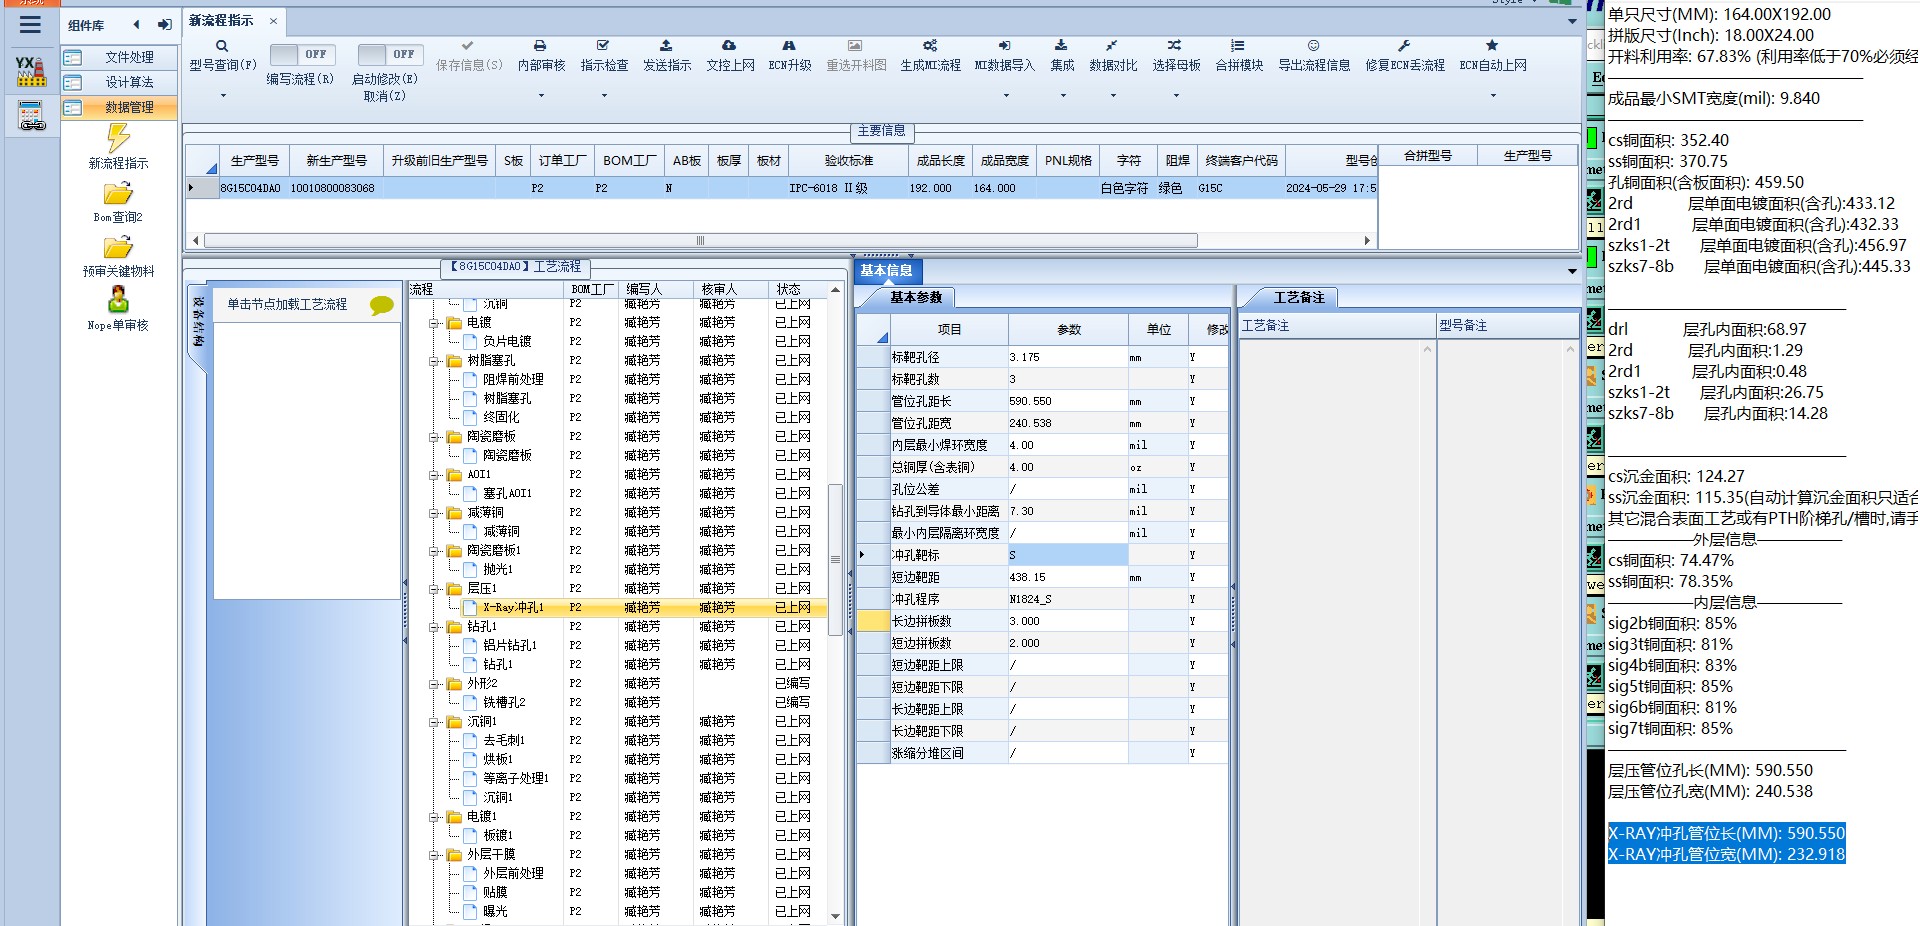Open the 指示检查 dropdown arrow
The image size is (1920, 926).
click(604, 96)
